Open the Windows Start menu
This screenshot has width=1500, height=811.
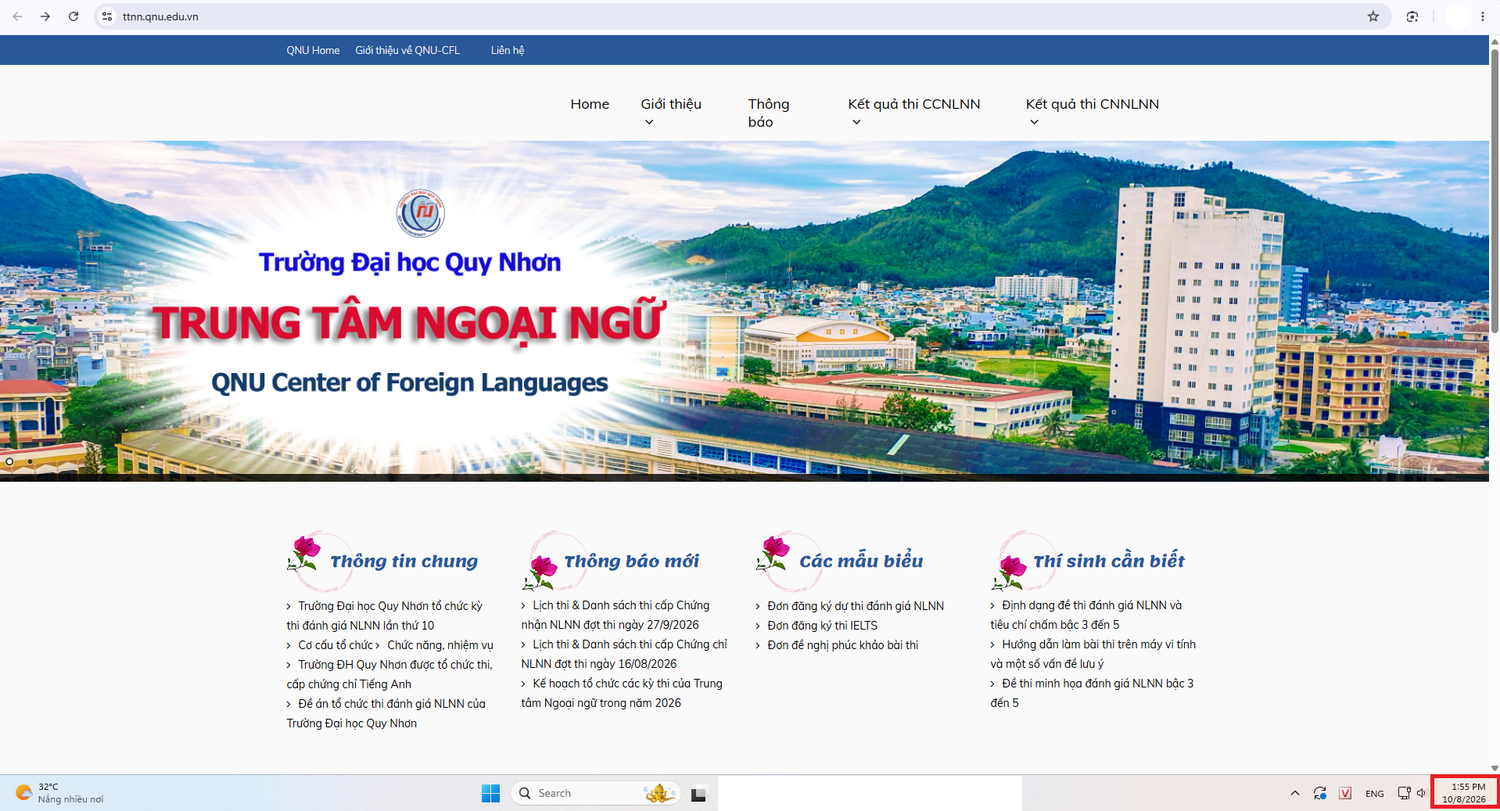click(x=490, y=793)
